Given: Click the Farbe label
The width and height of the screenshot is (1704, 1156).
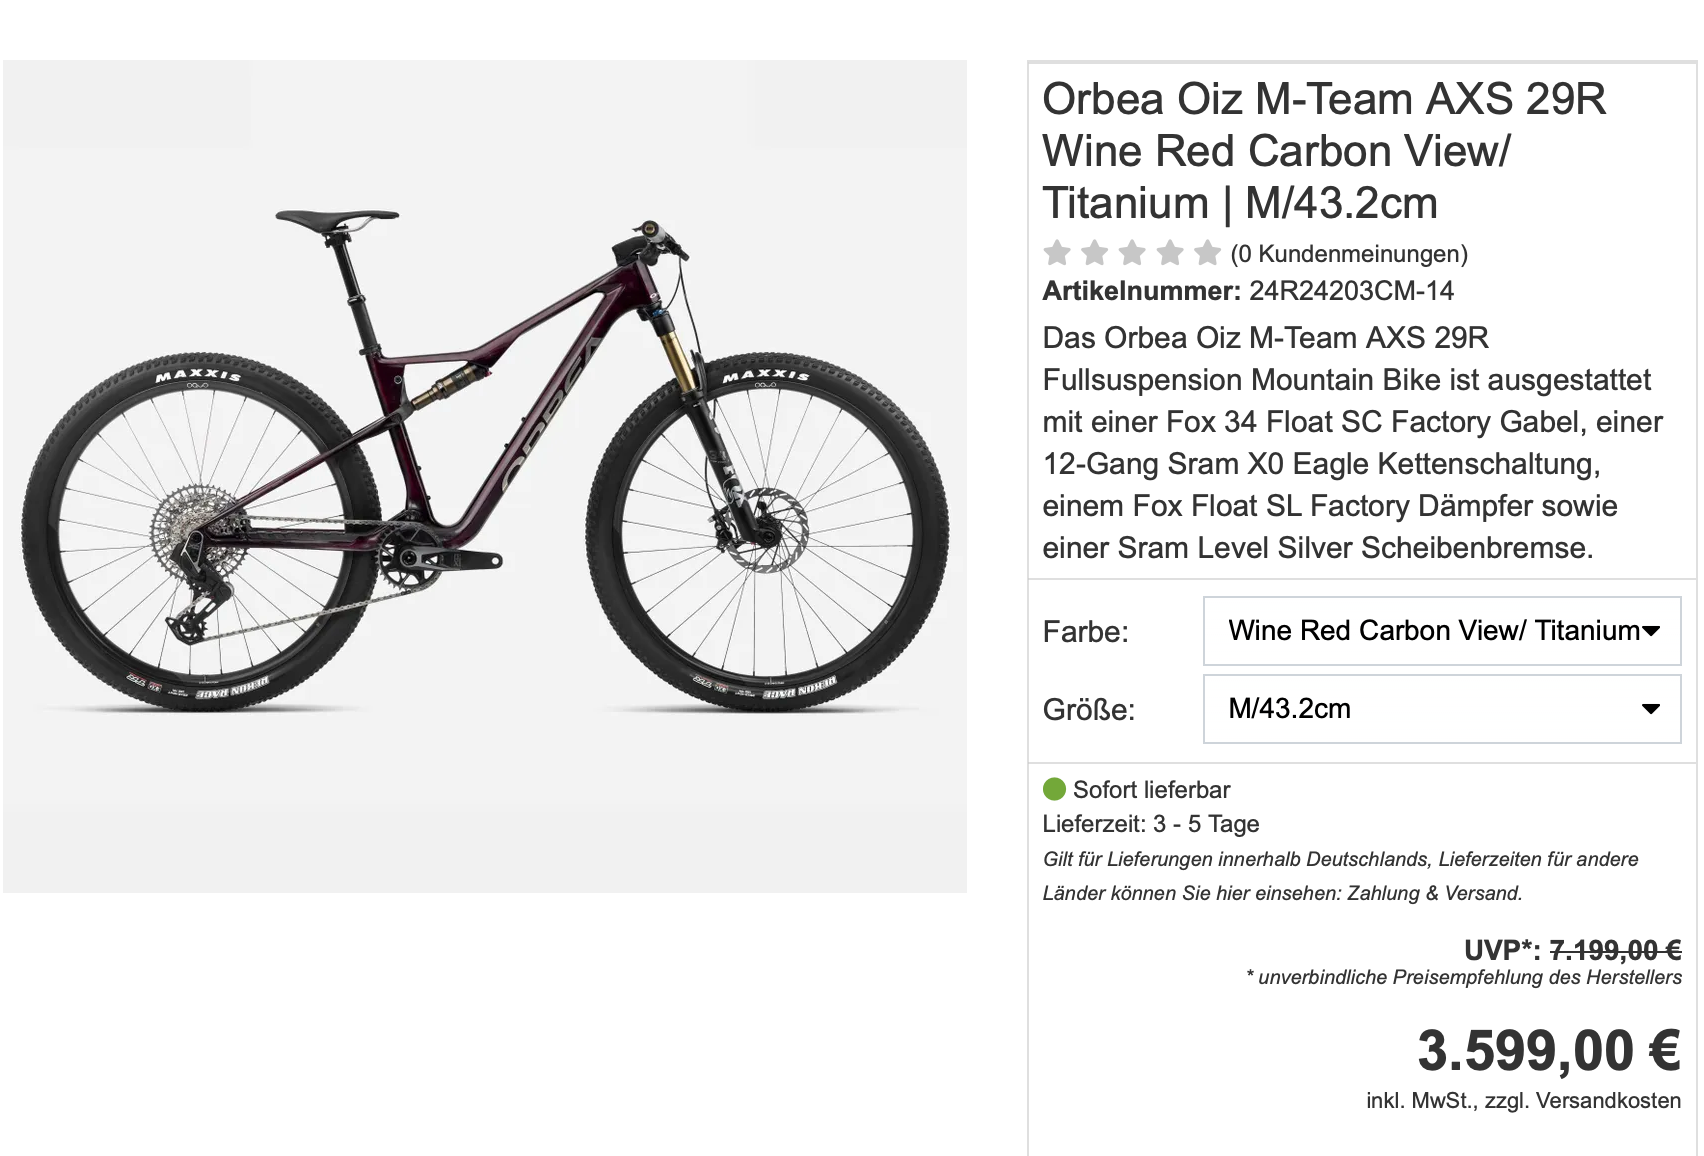Looking at the screenshot, I should [1085, 632].
